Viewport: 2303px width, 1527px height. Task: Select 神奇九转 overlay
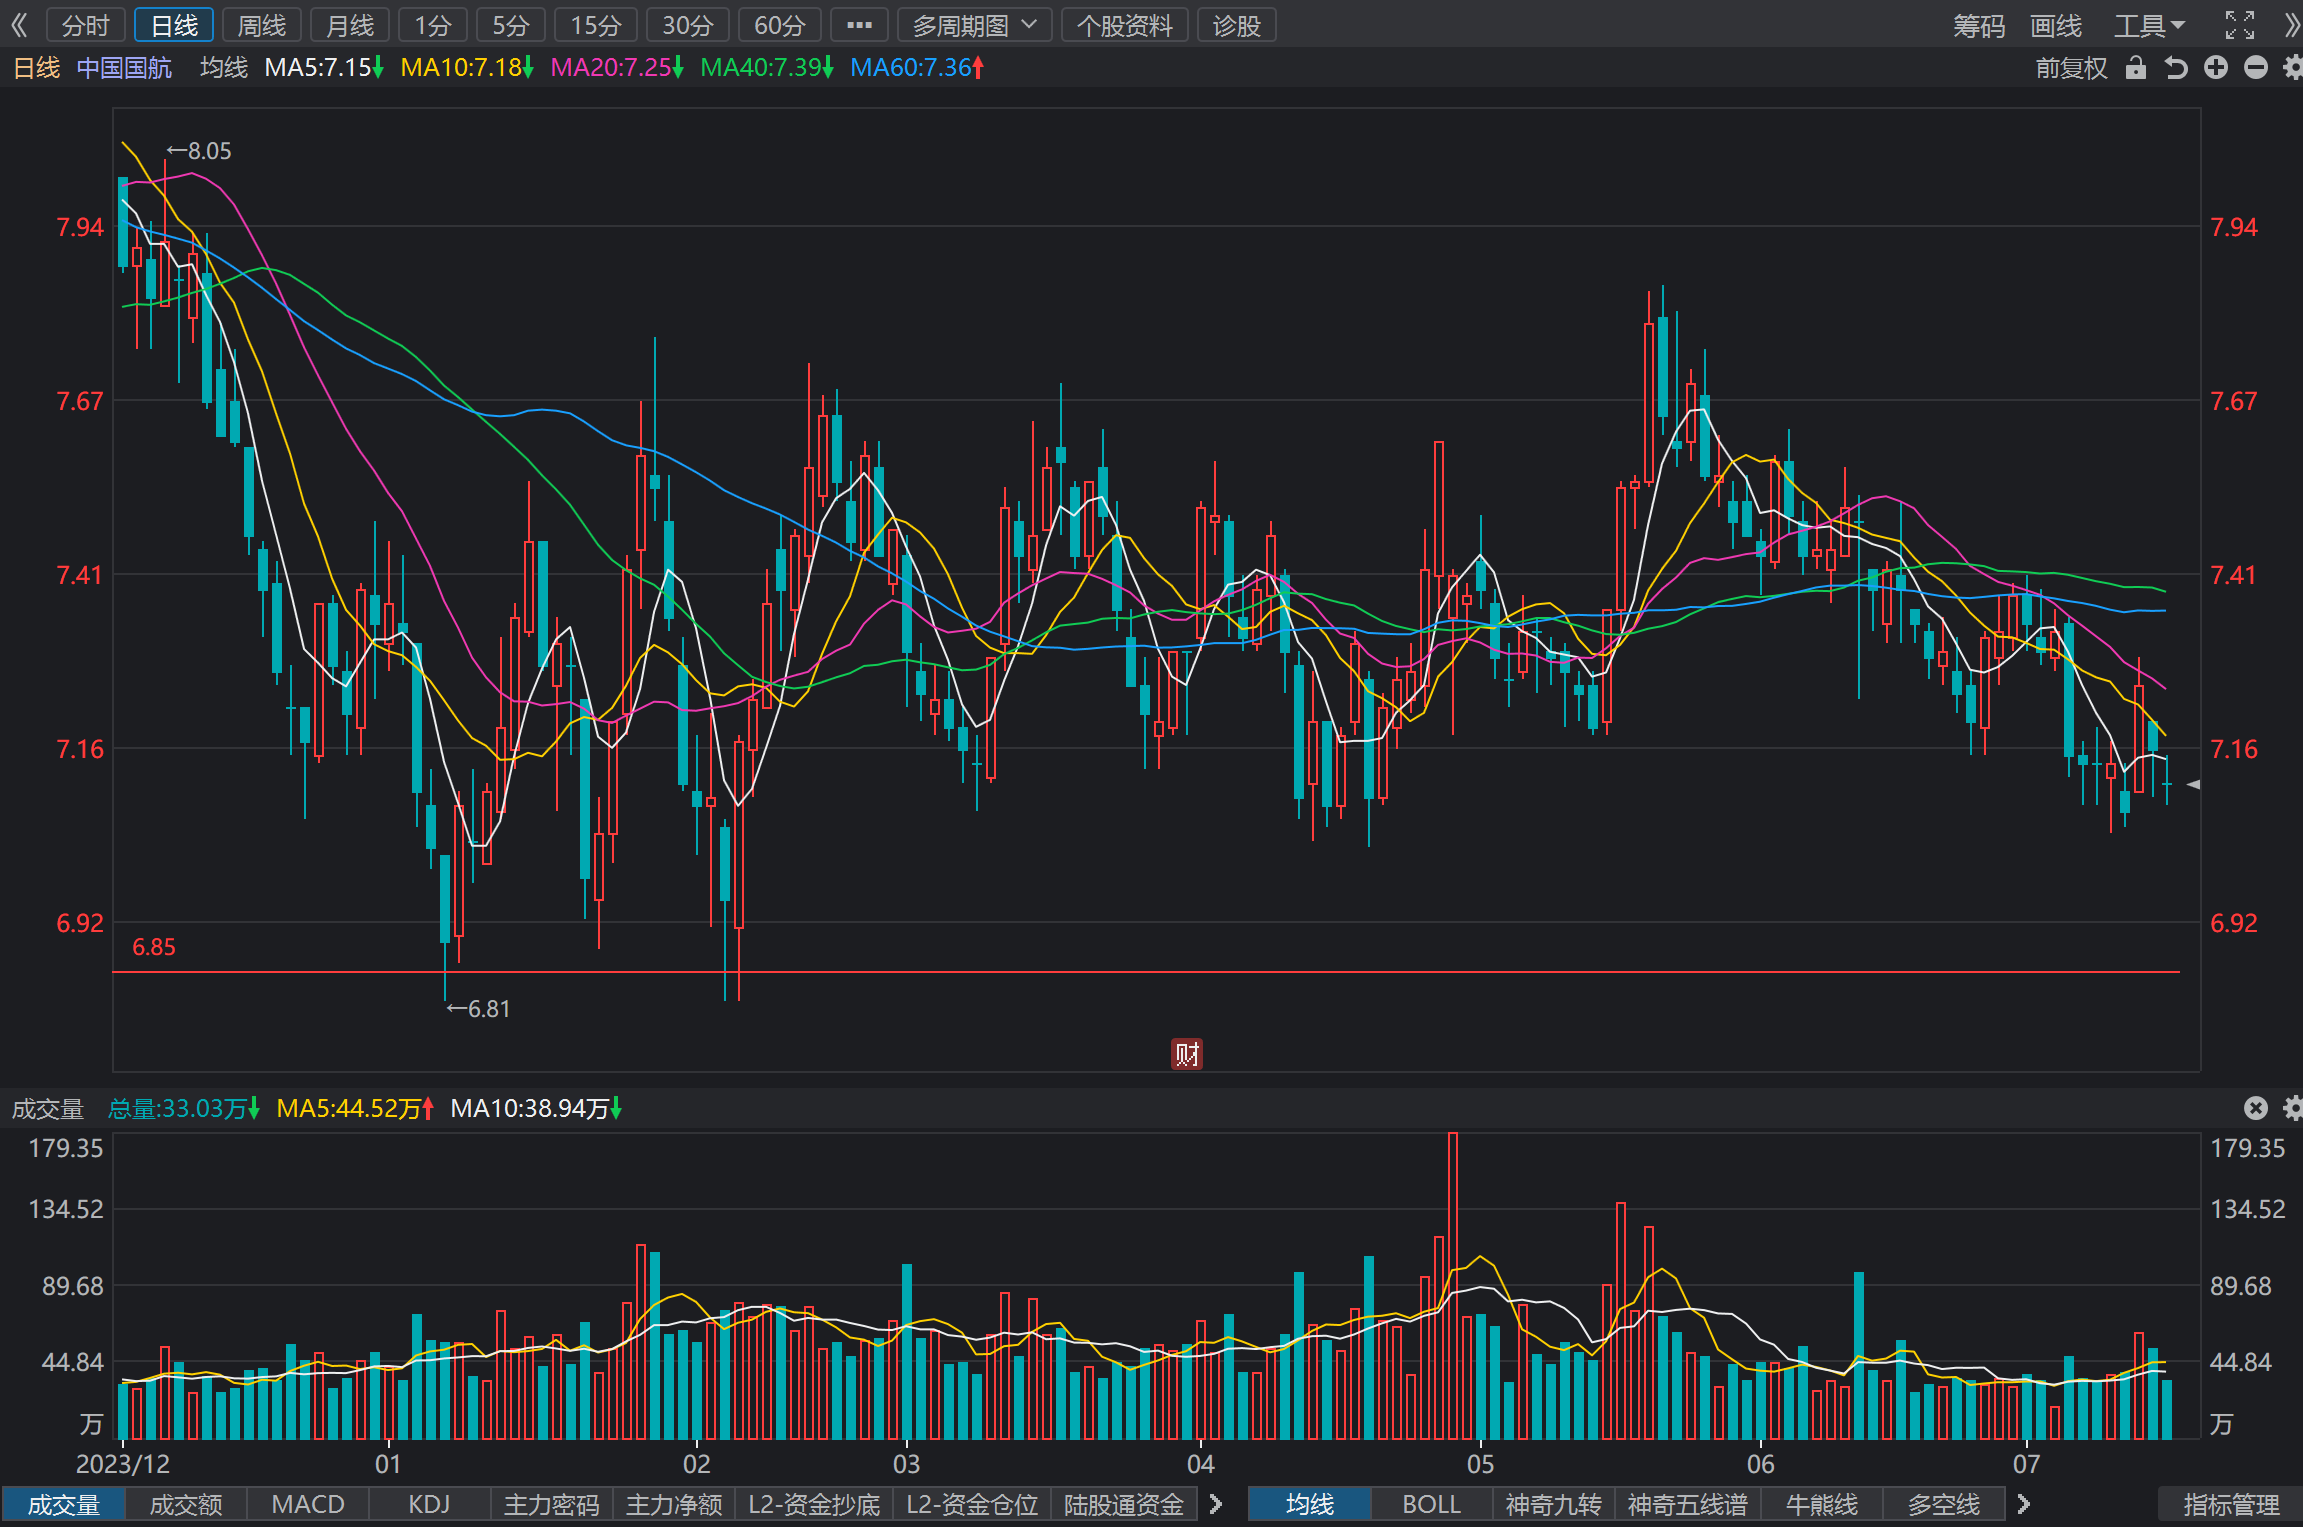(1554, 1504)
